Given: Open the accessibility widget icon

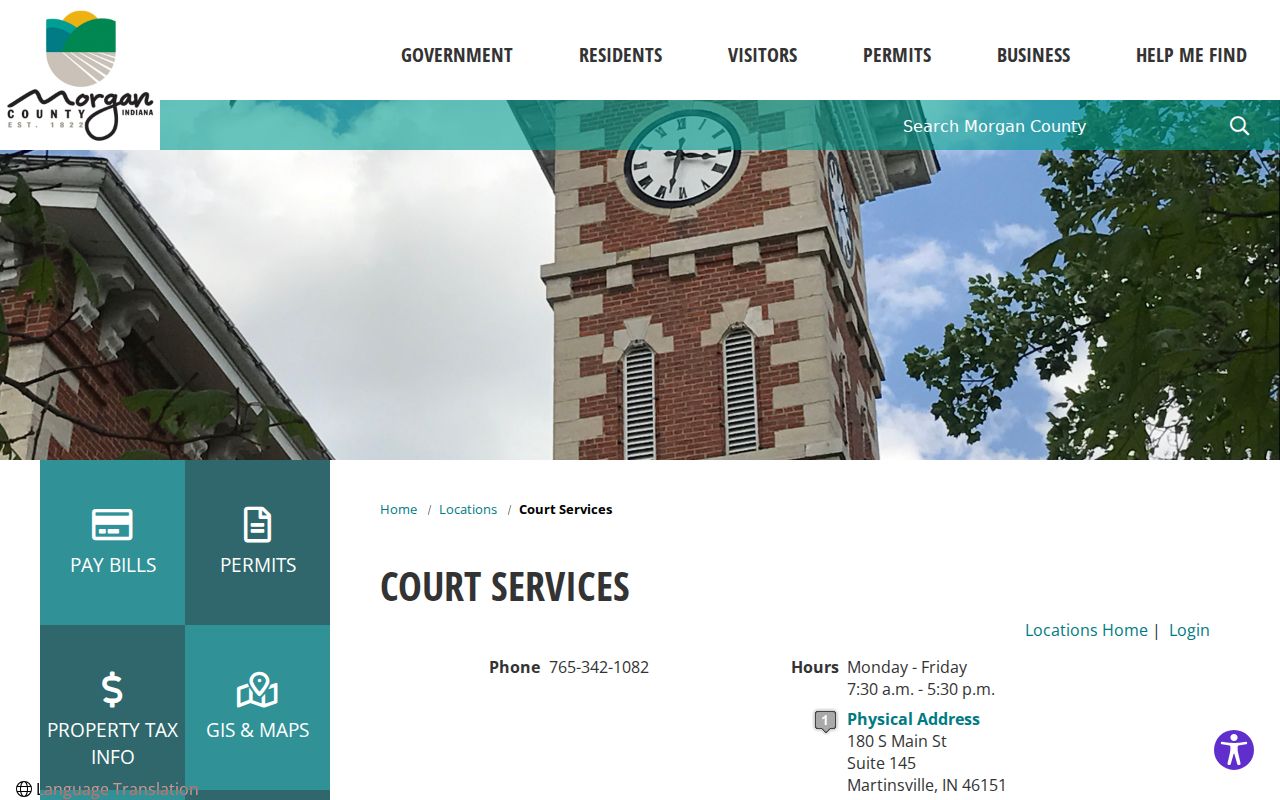Looking at the screenshot, I should tap(1234, 750).
